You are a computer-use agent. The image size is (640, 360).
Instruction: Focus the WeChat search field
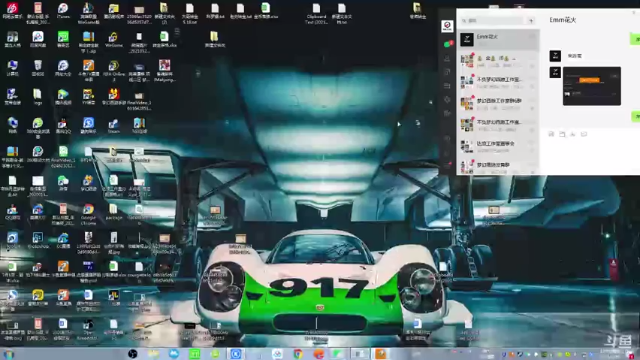point(492,20)
